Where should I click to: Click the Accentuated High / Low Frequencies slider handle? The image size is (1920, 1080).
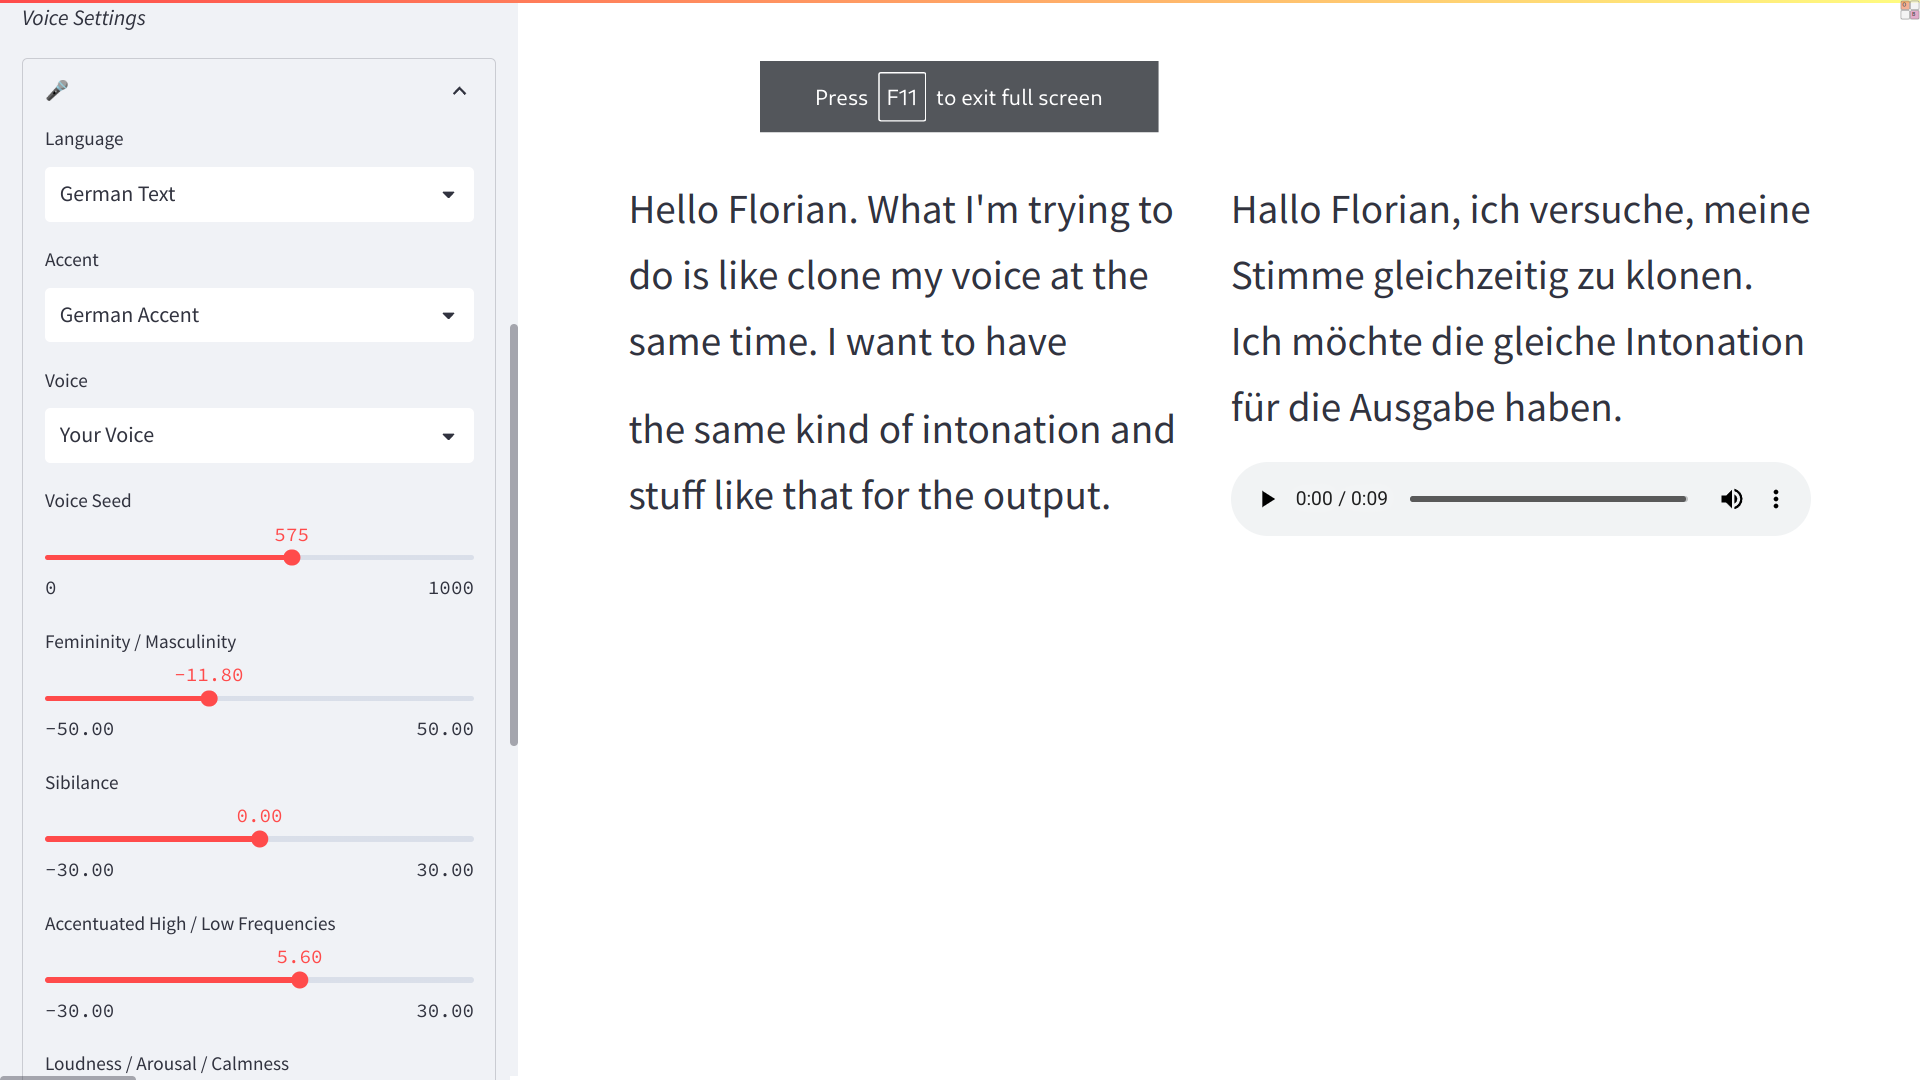300,981
